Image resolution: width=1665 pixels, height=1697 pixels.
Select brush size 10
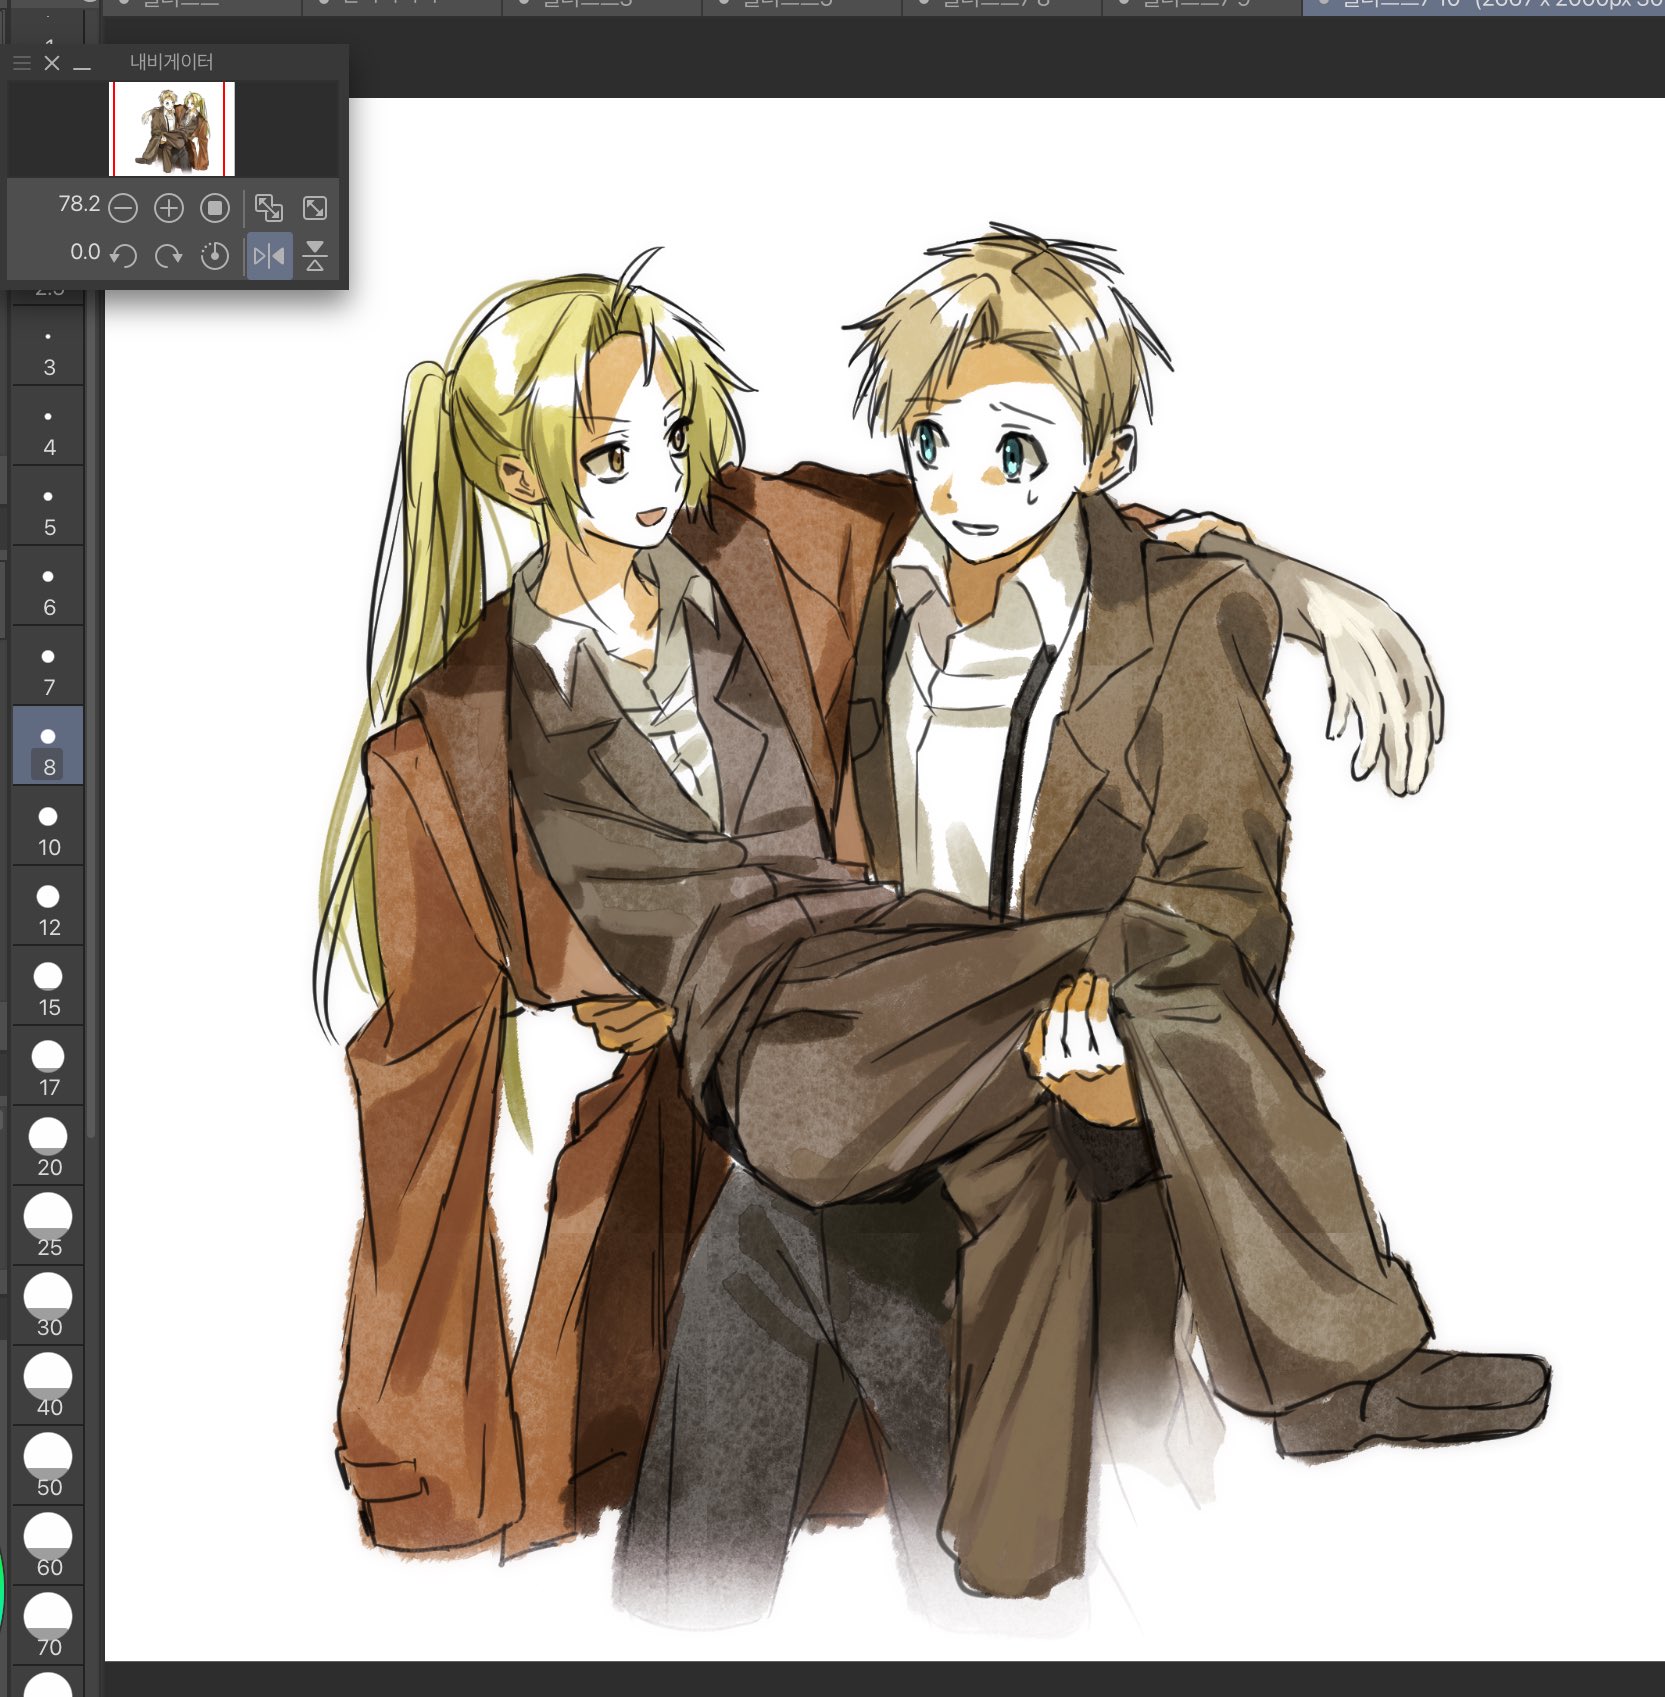(48, 825)
